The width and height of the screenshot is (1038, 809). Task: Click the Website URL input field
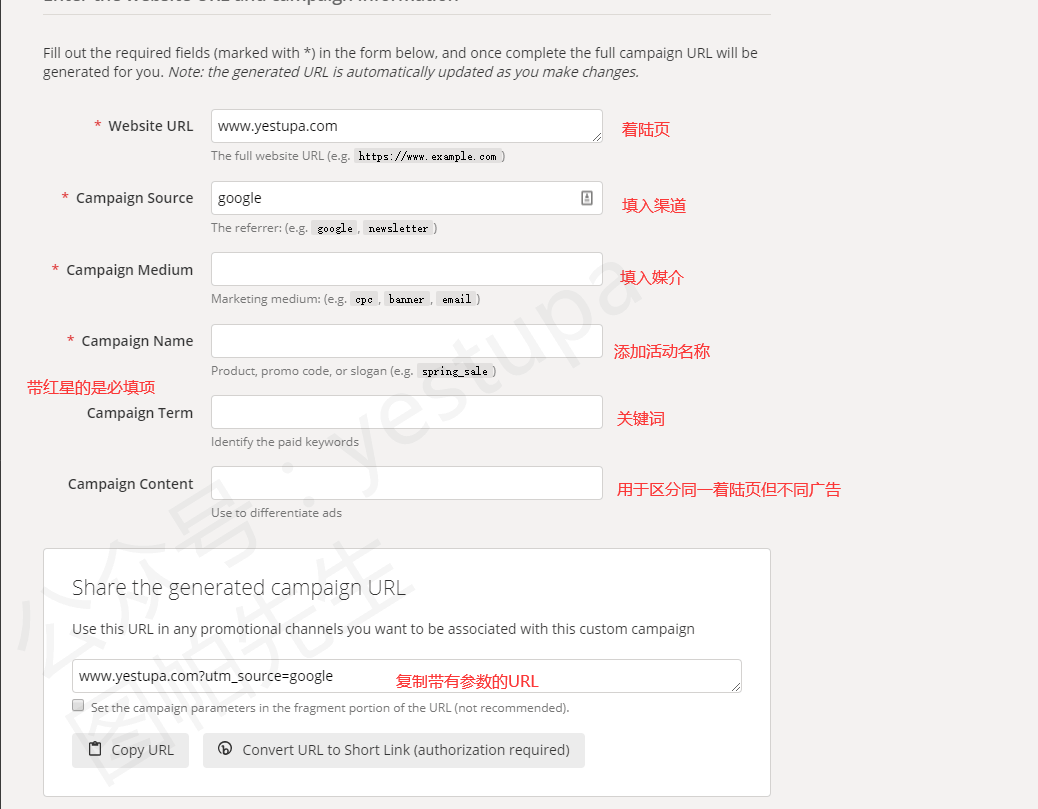click(406, 126)
